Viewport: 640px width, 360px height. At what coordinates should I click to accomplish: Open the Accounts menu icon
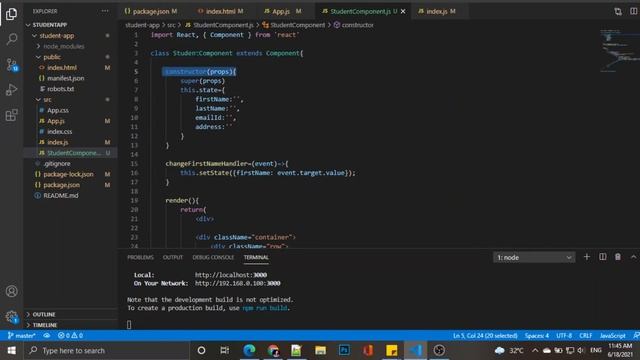(11, 291)
